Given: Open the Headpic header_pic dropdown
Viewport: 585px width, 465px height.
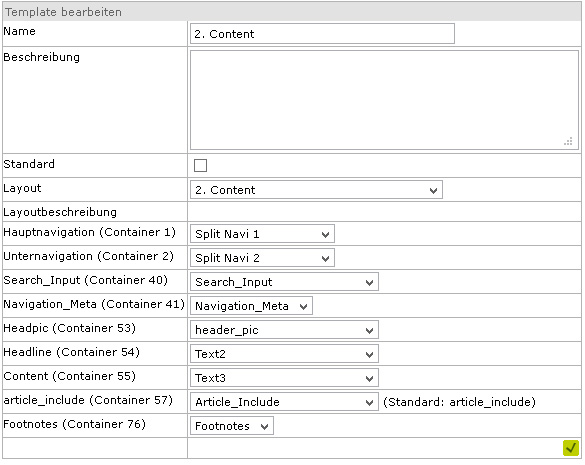Looking at the screenshot, I should tap(284, 330).
